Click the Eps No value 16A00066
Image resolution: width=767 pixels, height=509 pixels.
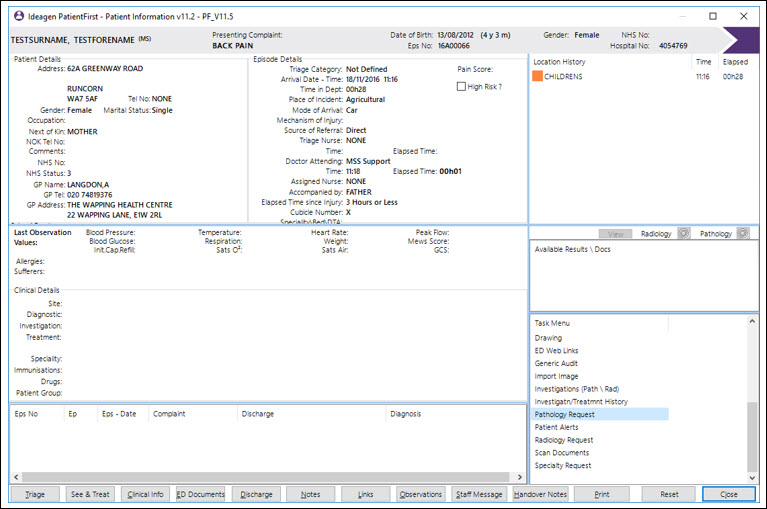pyautogui.click(x=453, y=45)
